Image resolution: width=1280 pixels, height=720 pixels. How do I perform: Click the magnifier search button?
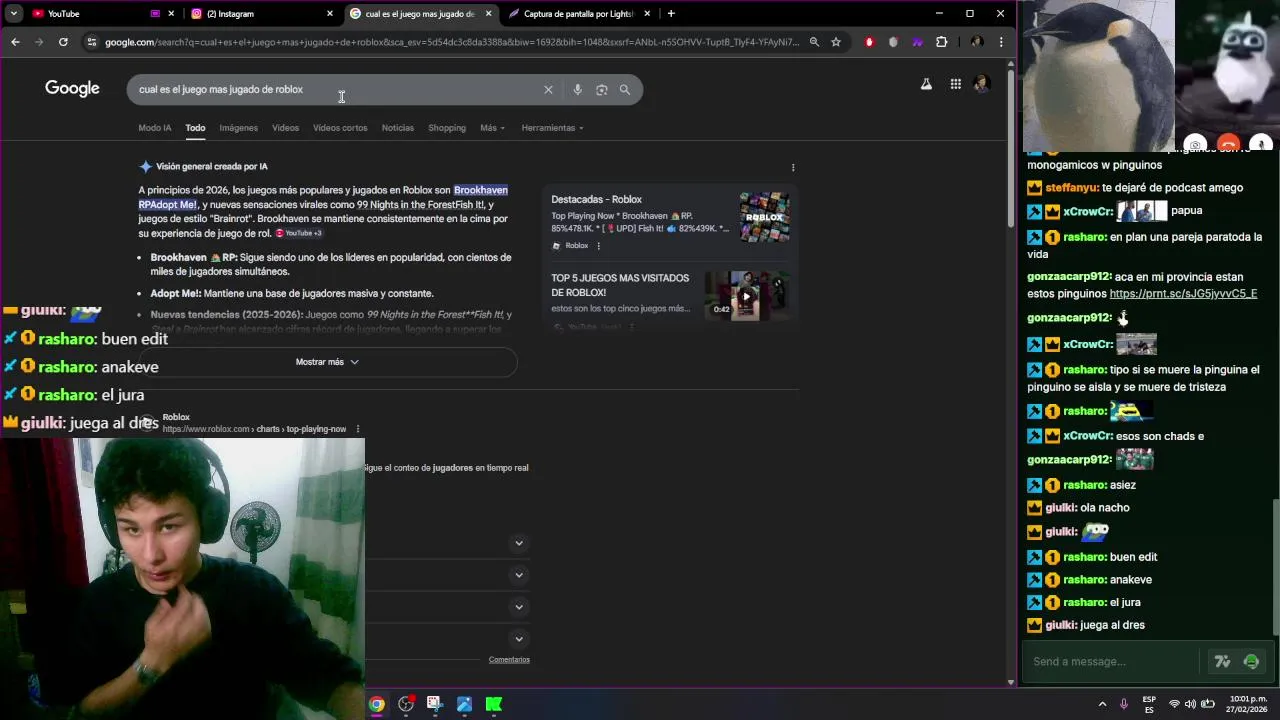click(625, 90)
